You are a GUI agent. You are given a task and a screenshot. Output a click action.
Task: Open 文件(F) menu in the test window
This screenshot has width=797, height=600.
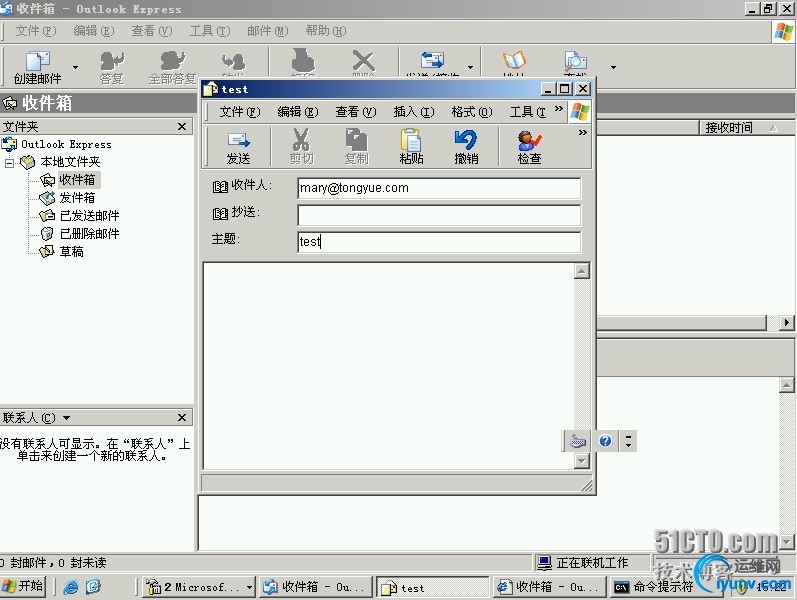239,111
